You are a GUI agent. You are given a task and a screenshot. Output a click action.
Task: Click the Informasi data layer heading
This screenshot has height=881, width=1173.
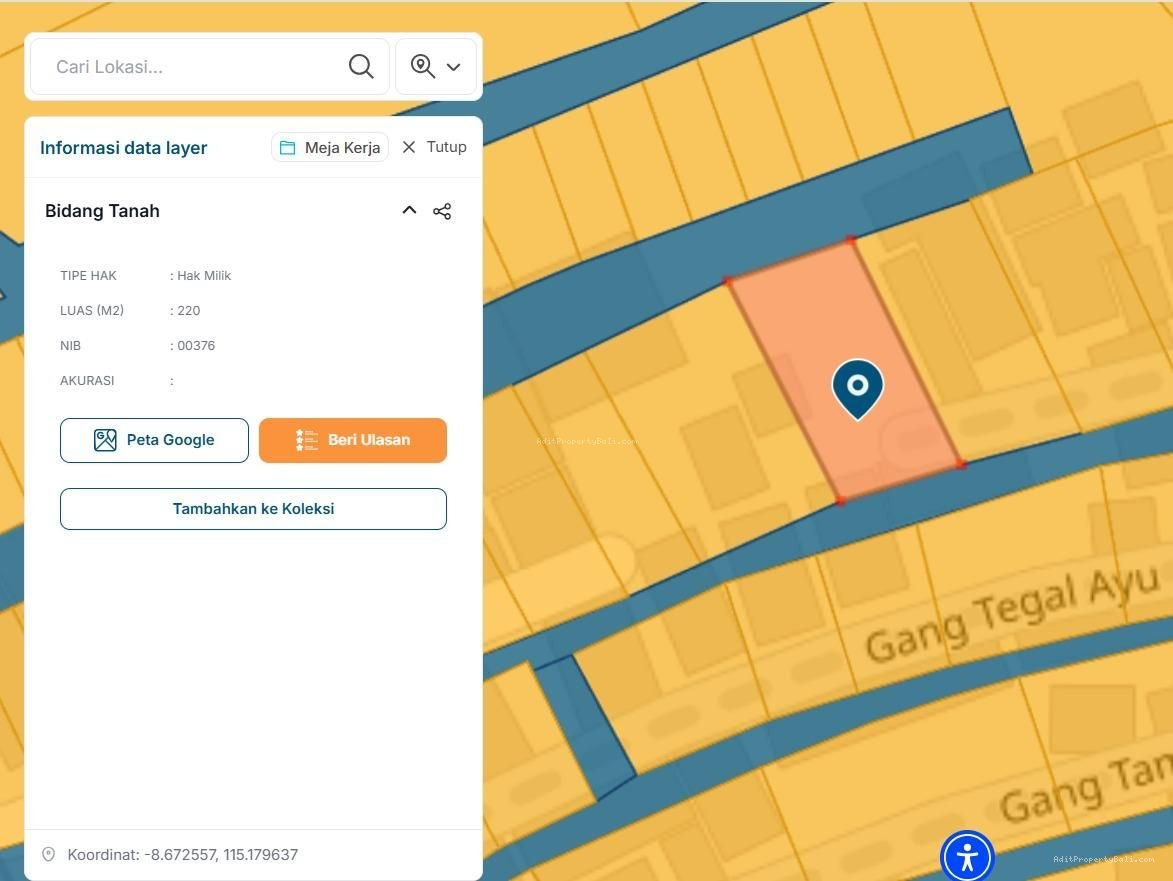[124, 148]
